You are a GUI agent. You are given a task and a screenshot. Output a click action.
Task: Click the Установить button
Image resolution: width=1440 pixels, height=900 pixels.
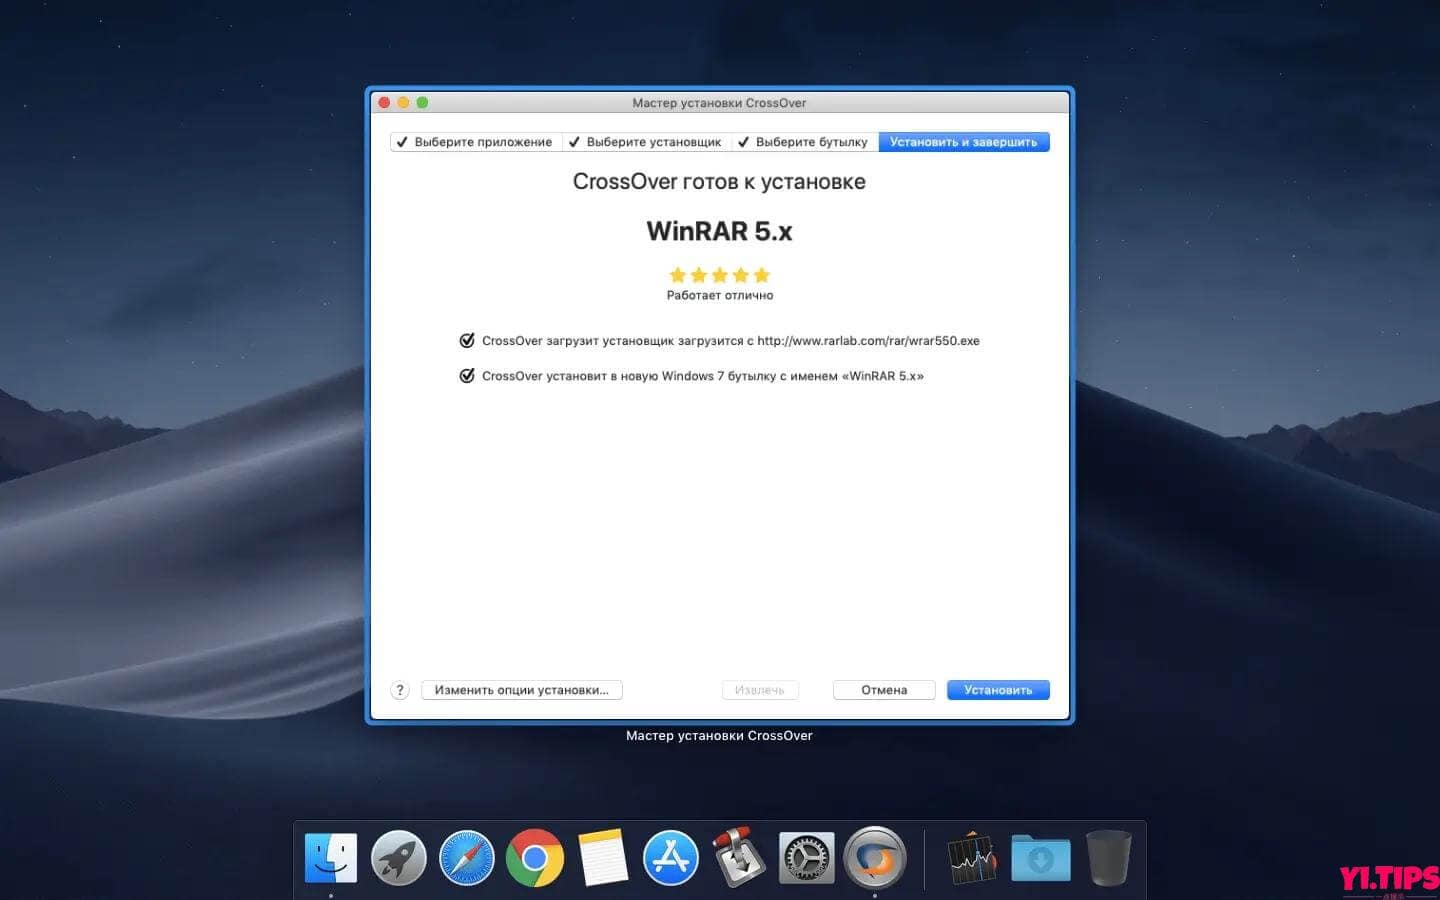tap(997, 689)
